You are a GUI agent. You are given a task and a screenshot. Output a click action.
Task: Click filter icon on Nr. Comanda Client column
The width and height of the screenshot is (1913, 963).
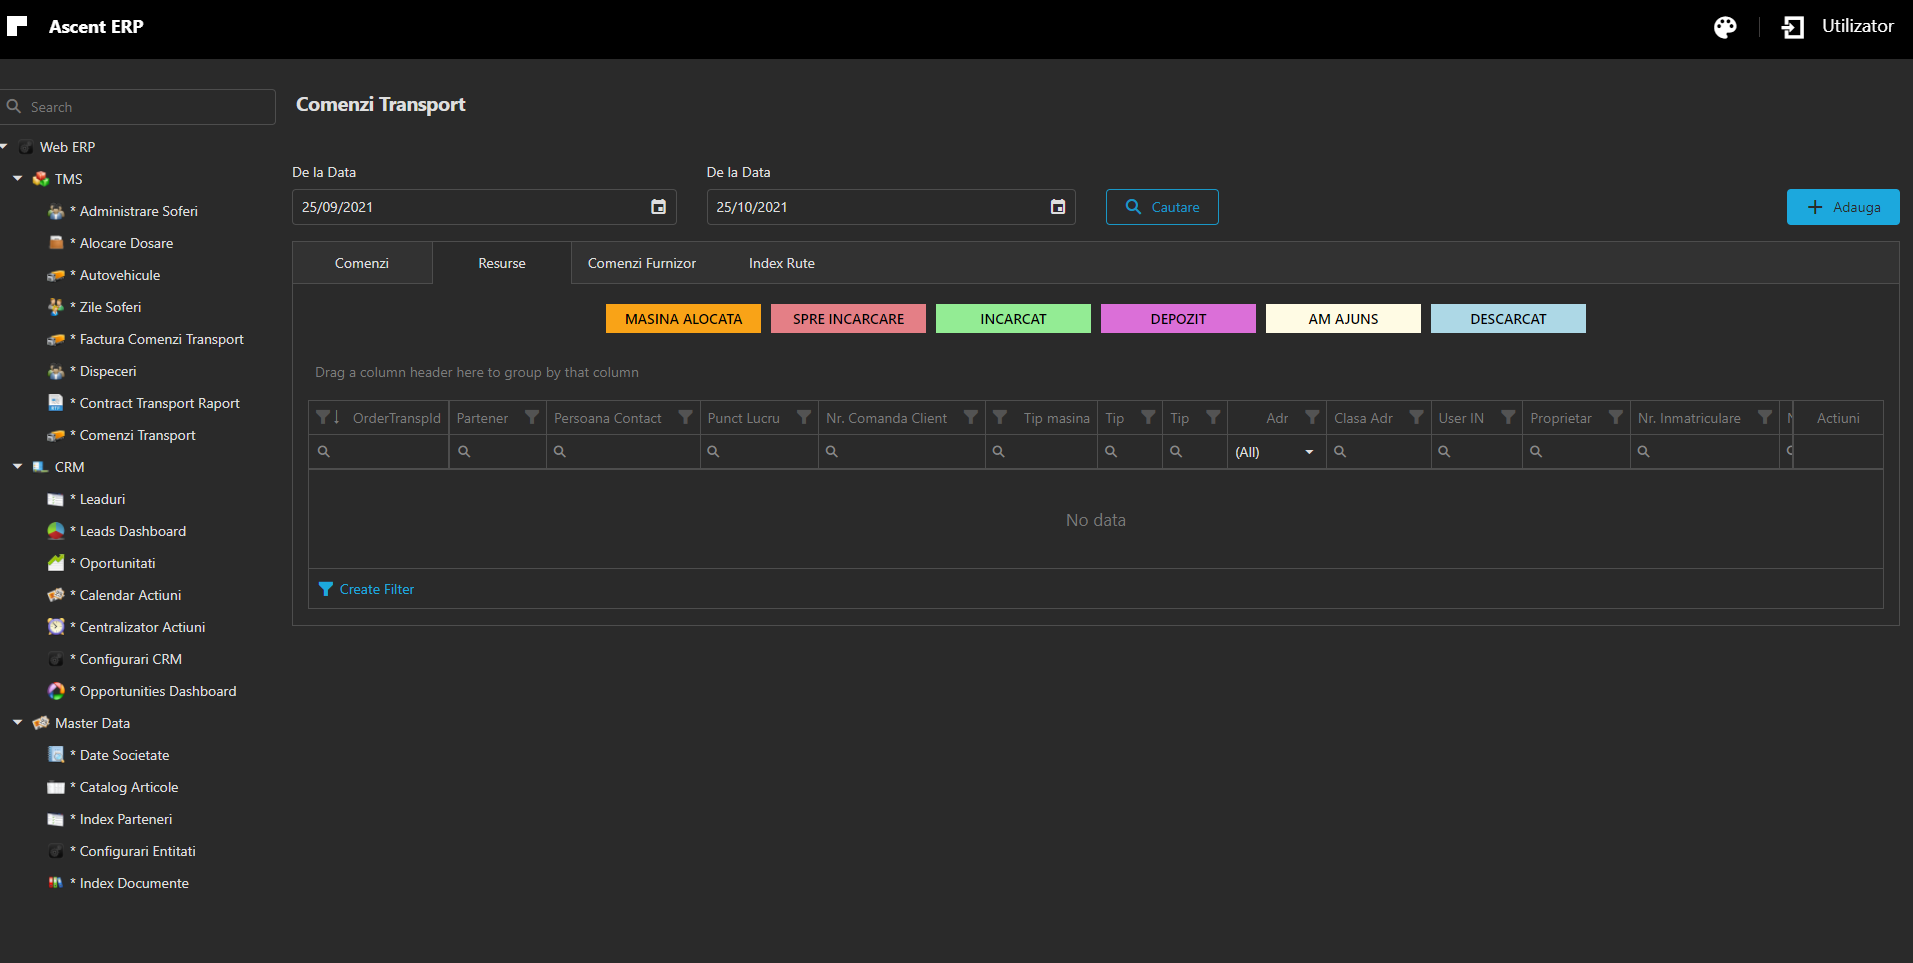click(970, 418)
